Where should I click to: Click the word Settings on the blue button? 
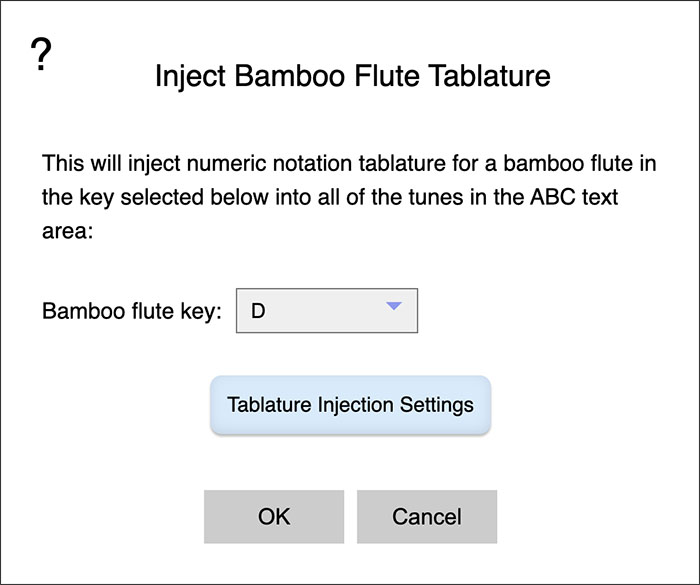[437, 405]
